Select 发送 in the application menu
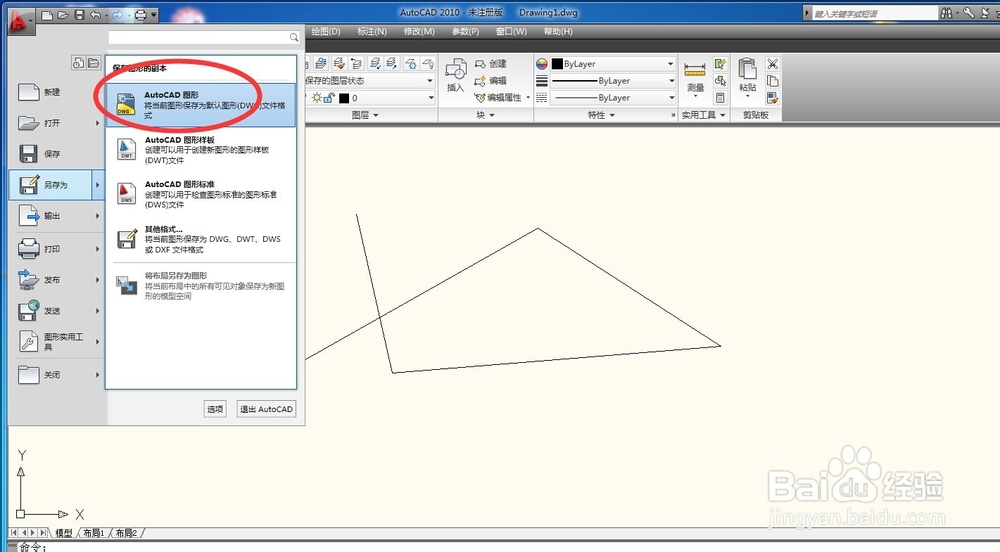The width and height of the screenshot is (1000, 552). [x=56, y=311]
